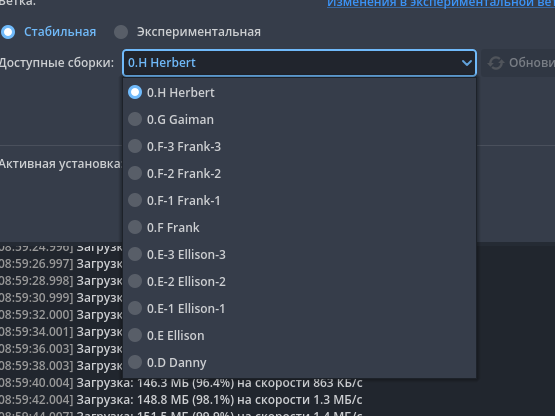555x416 pixels.
Task: Select the 0.E-3 Ellison-3 build
Action: pyautogui.click(x=299, y=255)
